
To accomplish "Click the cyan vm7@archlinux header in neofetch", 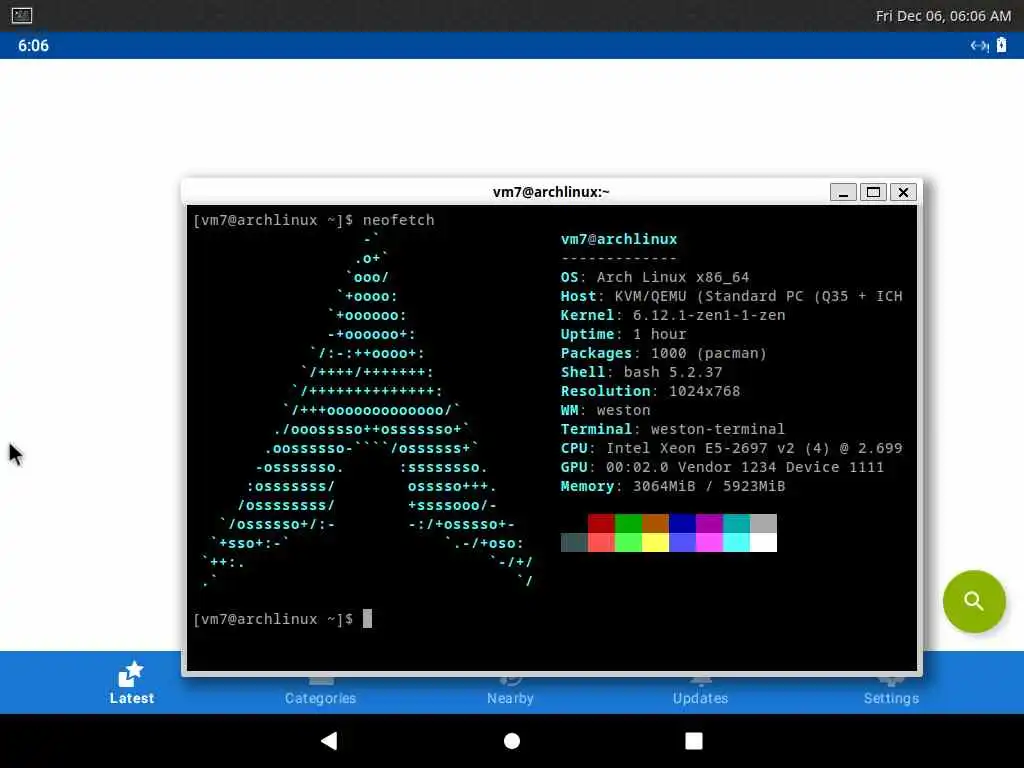I will point(618,239).
